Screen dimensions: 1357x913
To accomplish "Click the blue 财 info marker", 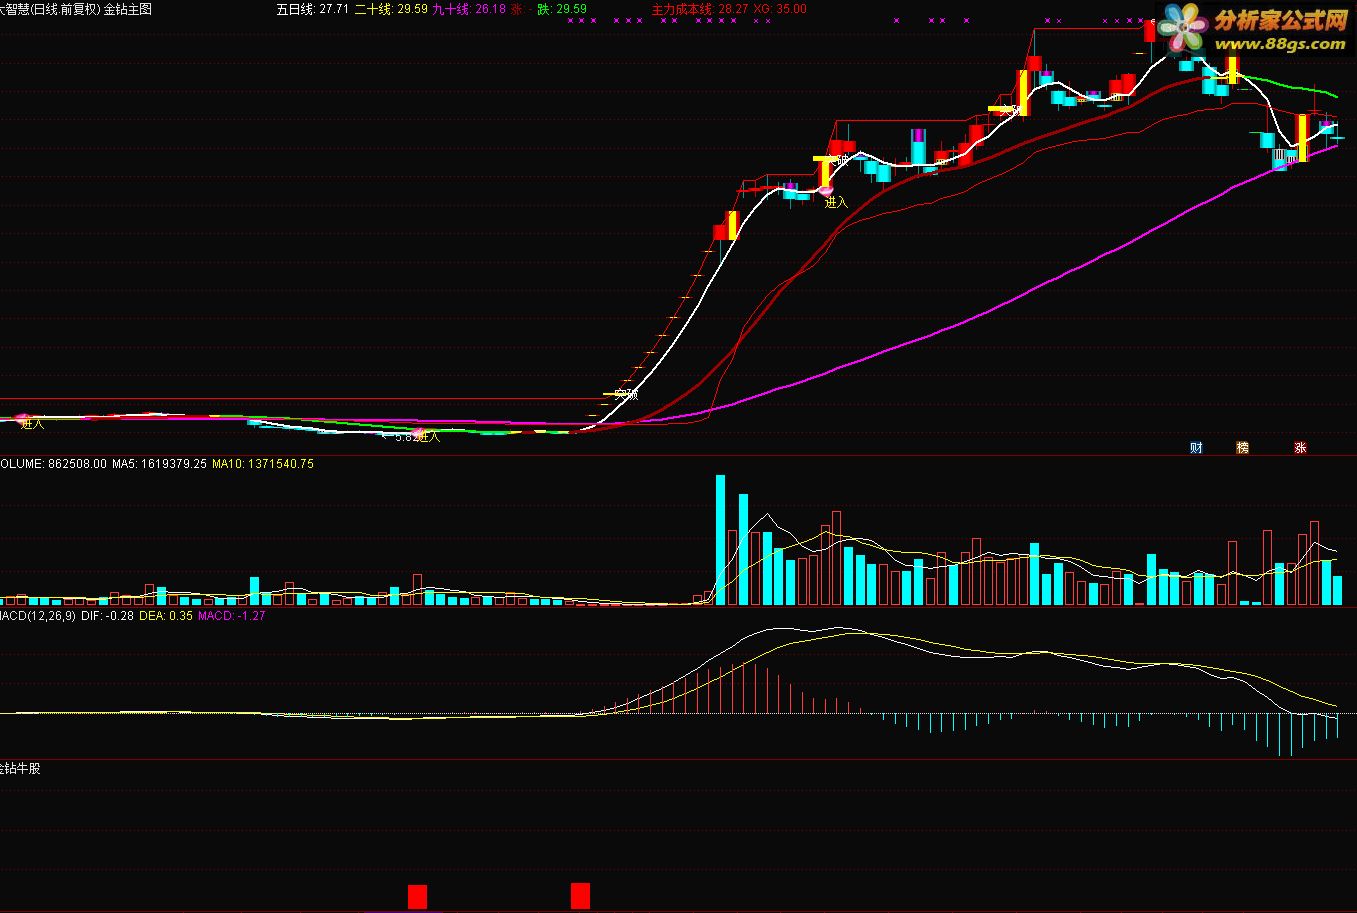I will coord(1195,447).
